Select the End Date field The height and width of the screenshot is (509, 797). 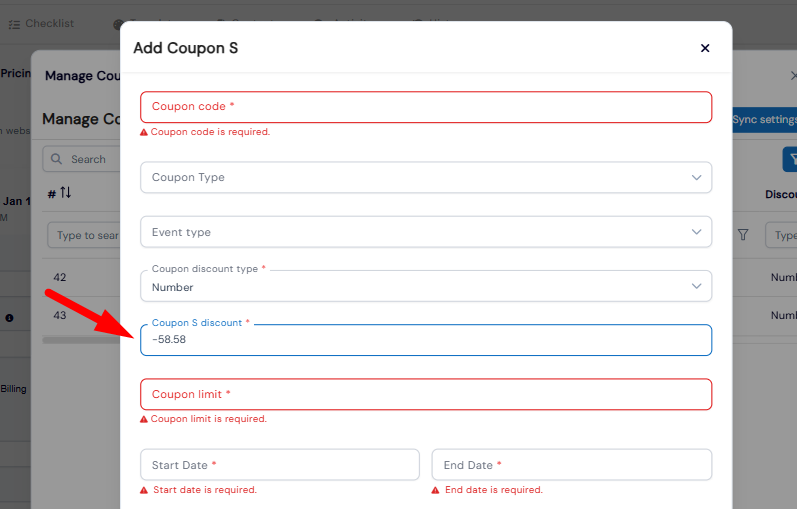tap(571, 465)
